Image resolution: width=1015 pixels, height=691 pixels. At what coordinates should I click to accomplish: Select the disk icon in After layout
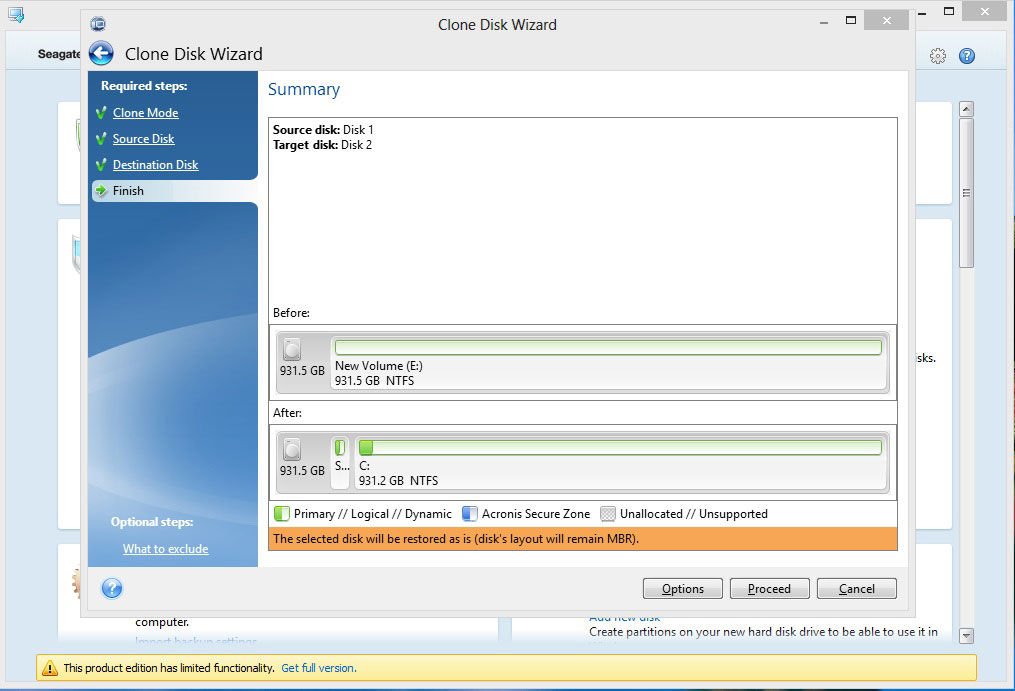pos(292,449)
